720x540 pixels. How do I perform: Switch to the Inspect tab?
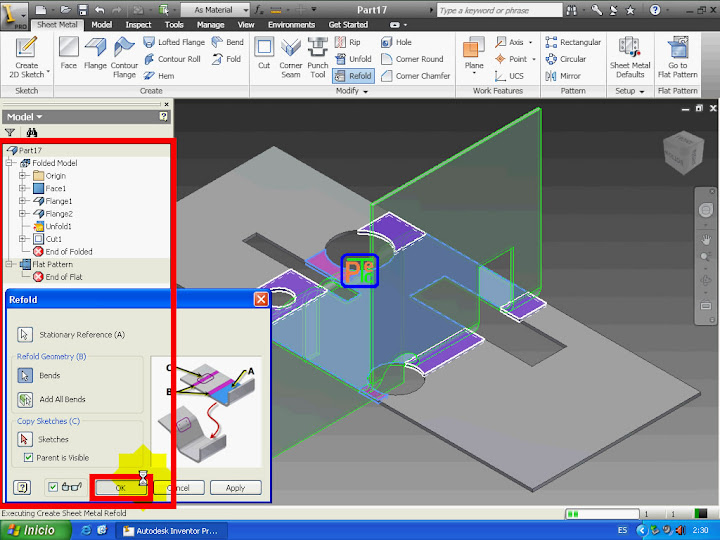click(x=138, y=25)
